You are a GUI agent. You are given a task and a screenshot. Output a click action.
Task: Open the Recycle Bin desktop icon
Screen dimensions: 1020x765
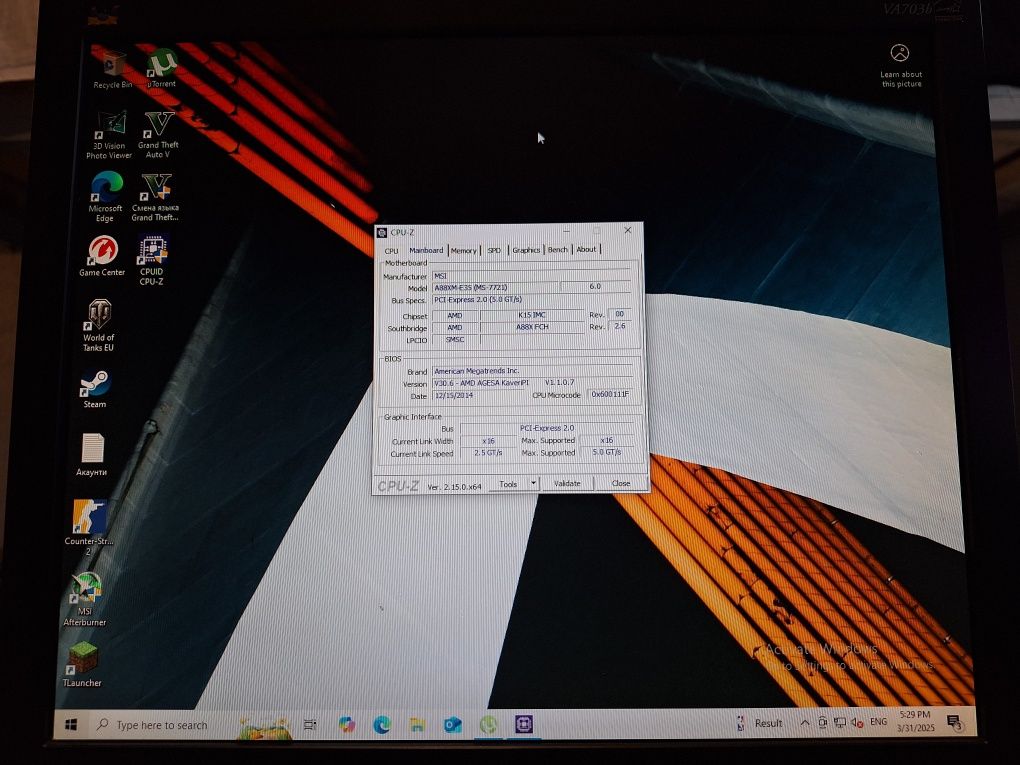coord(112,68)
